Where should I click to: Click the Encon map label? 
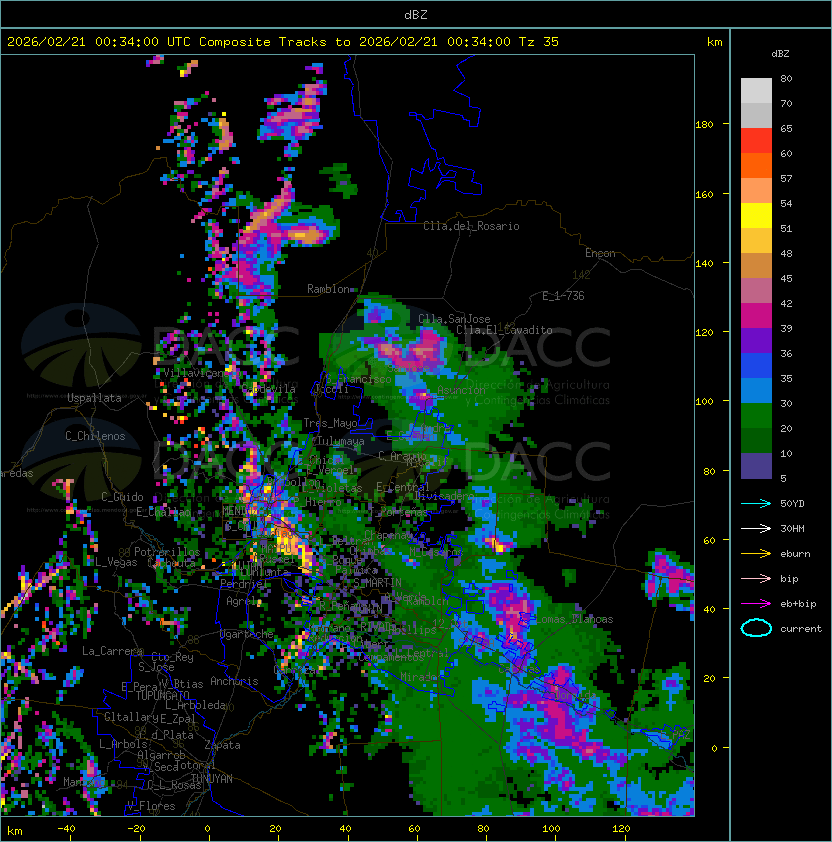(x=600, y=253)
